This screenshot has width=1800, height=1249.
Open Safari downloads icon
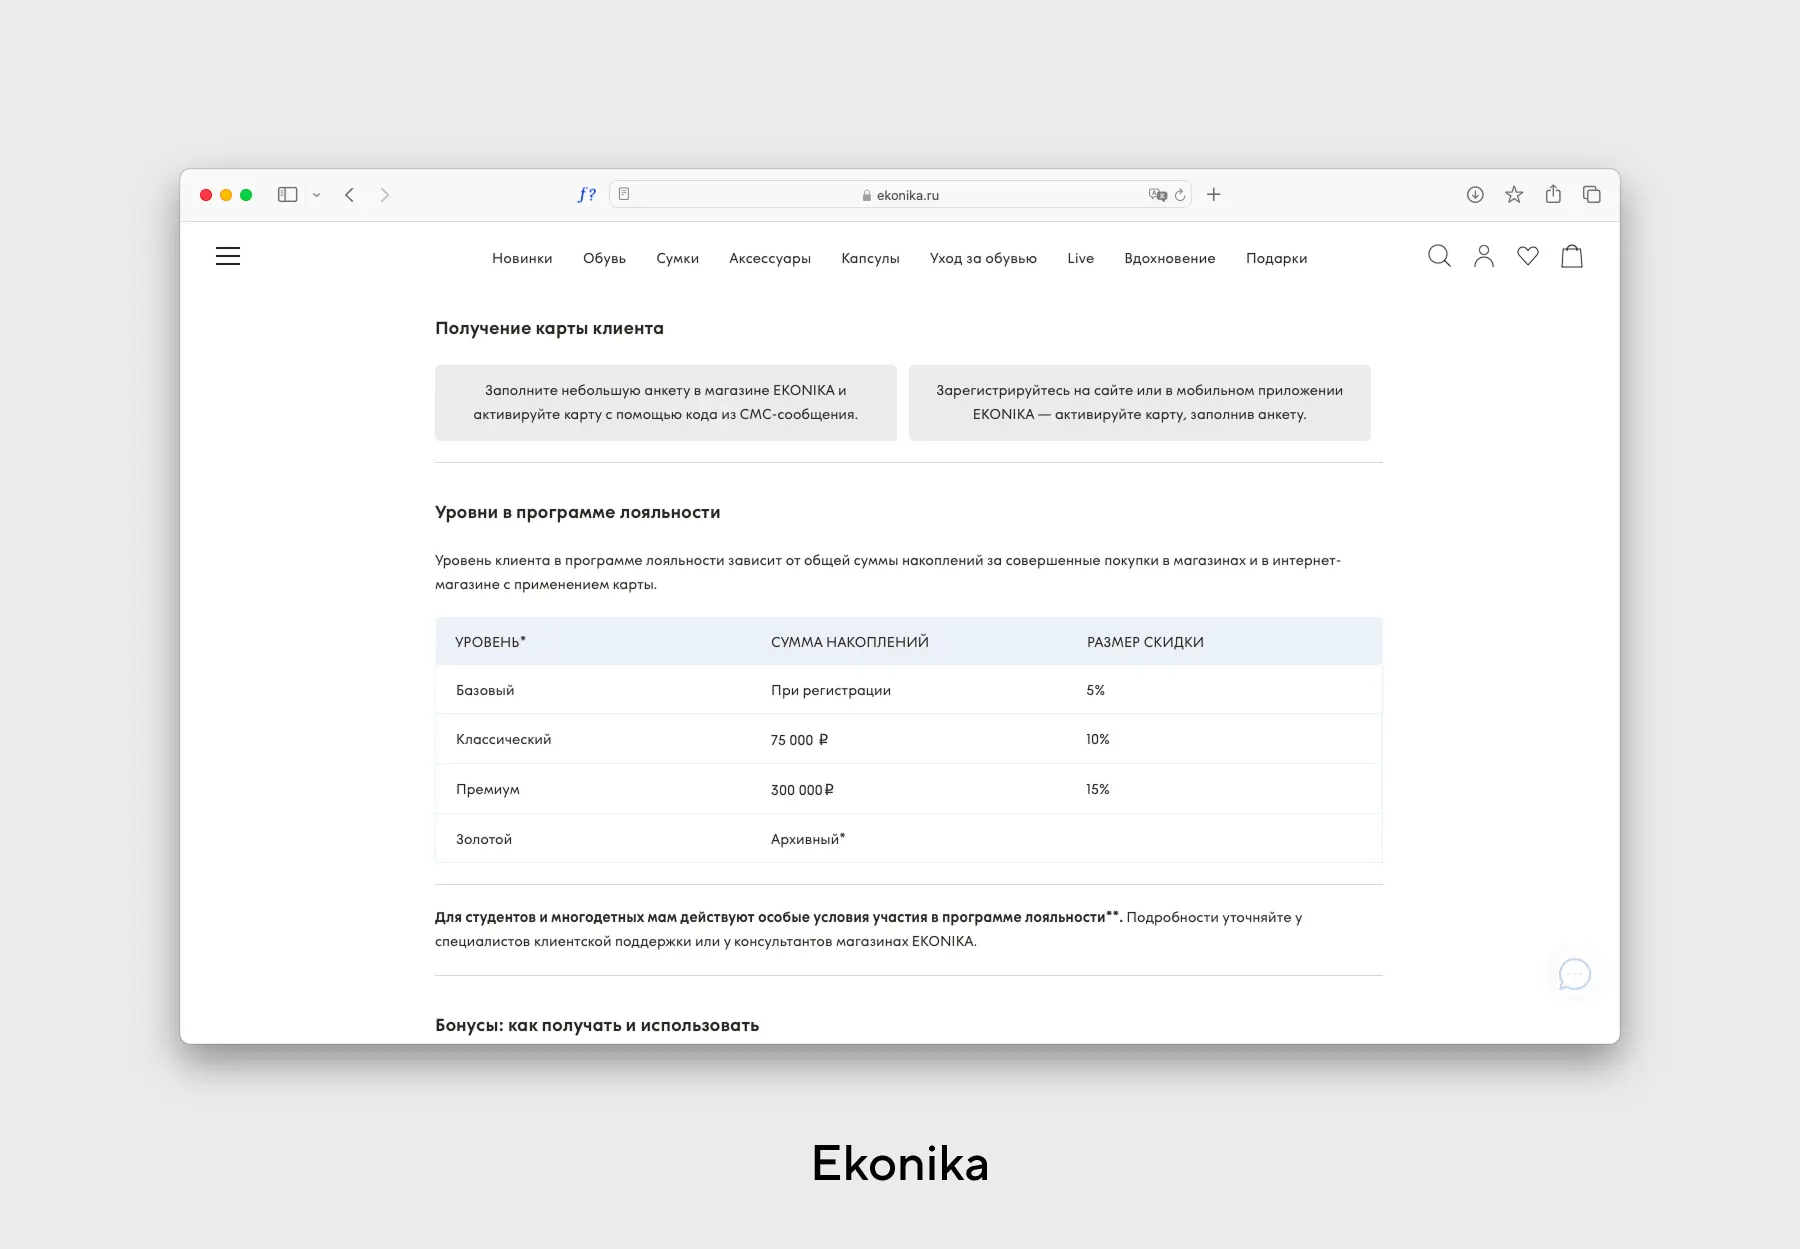click(1475, 194)
